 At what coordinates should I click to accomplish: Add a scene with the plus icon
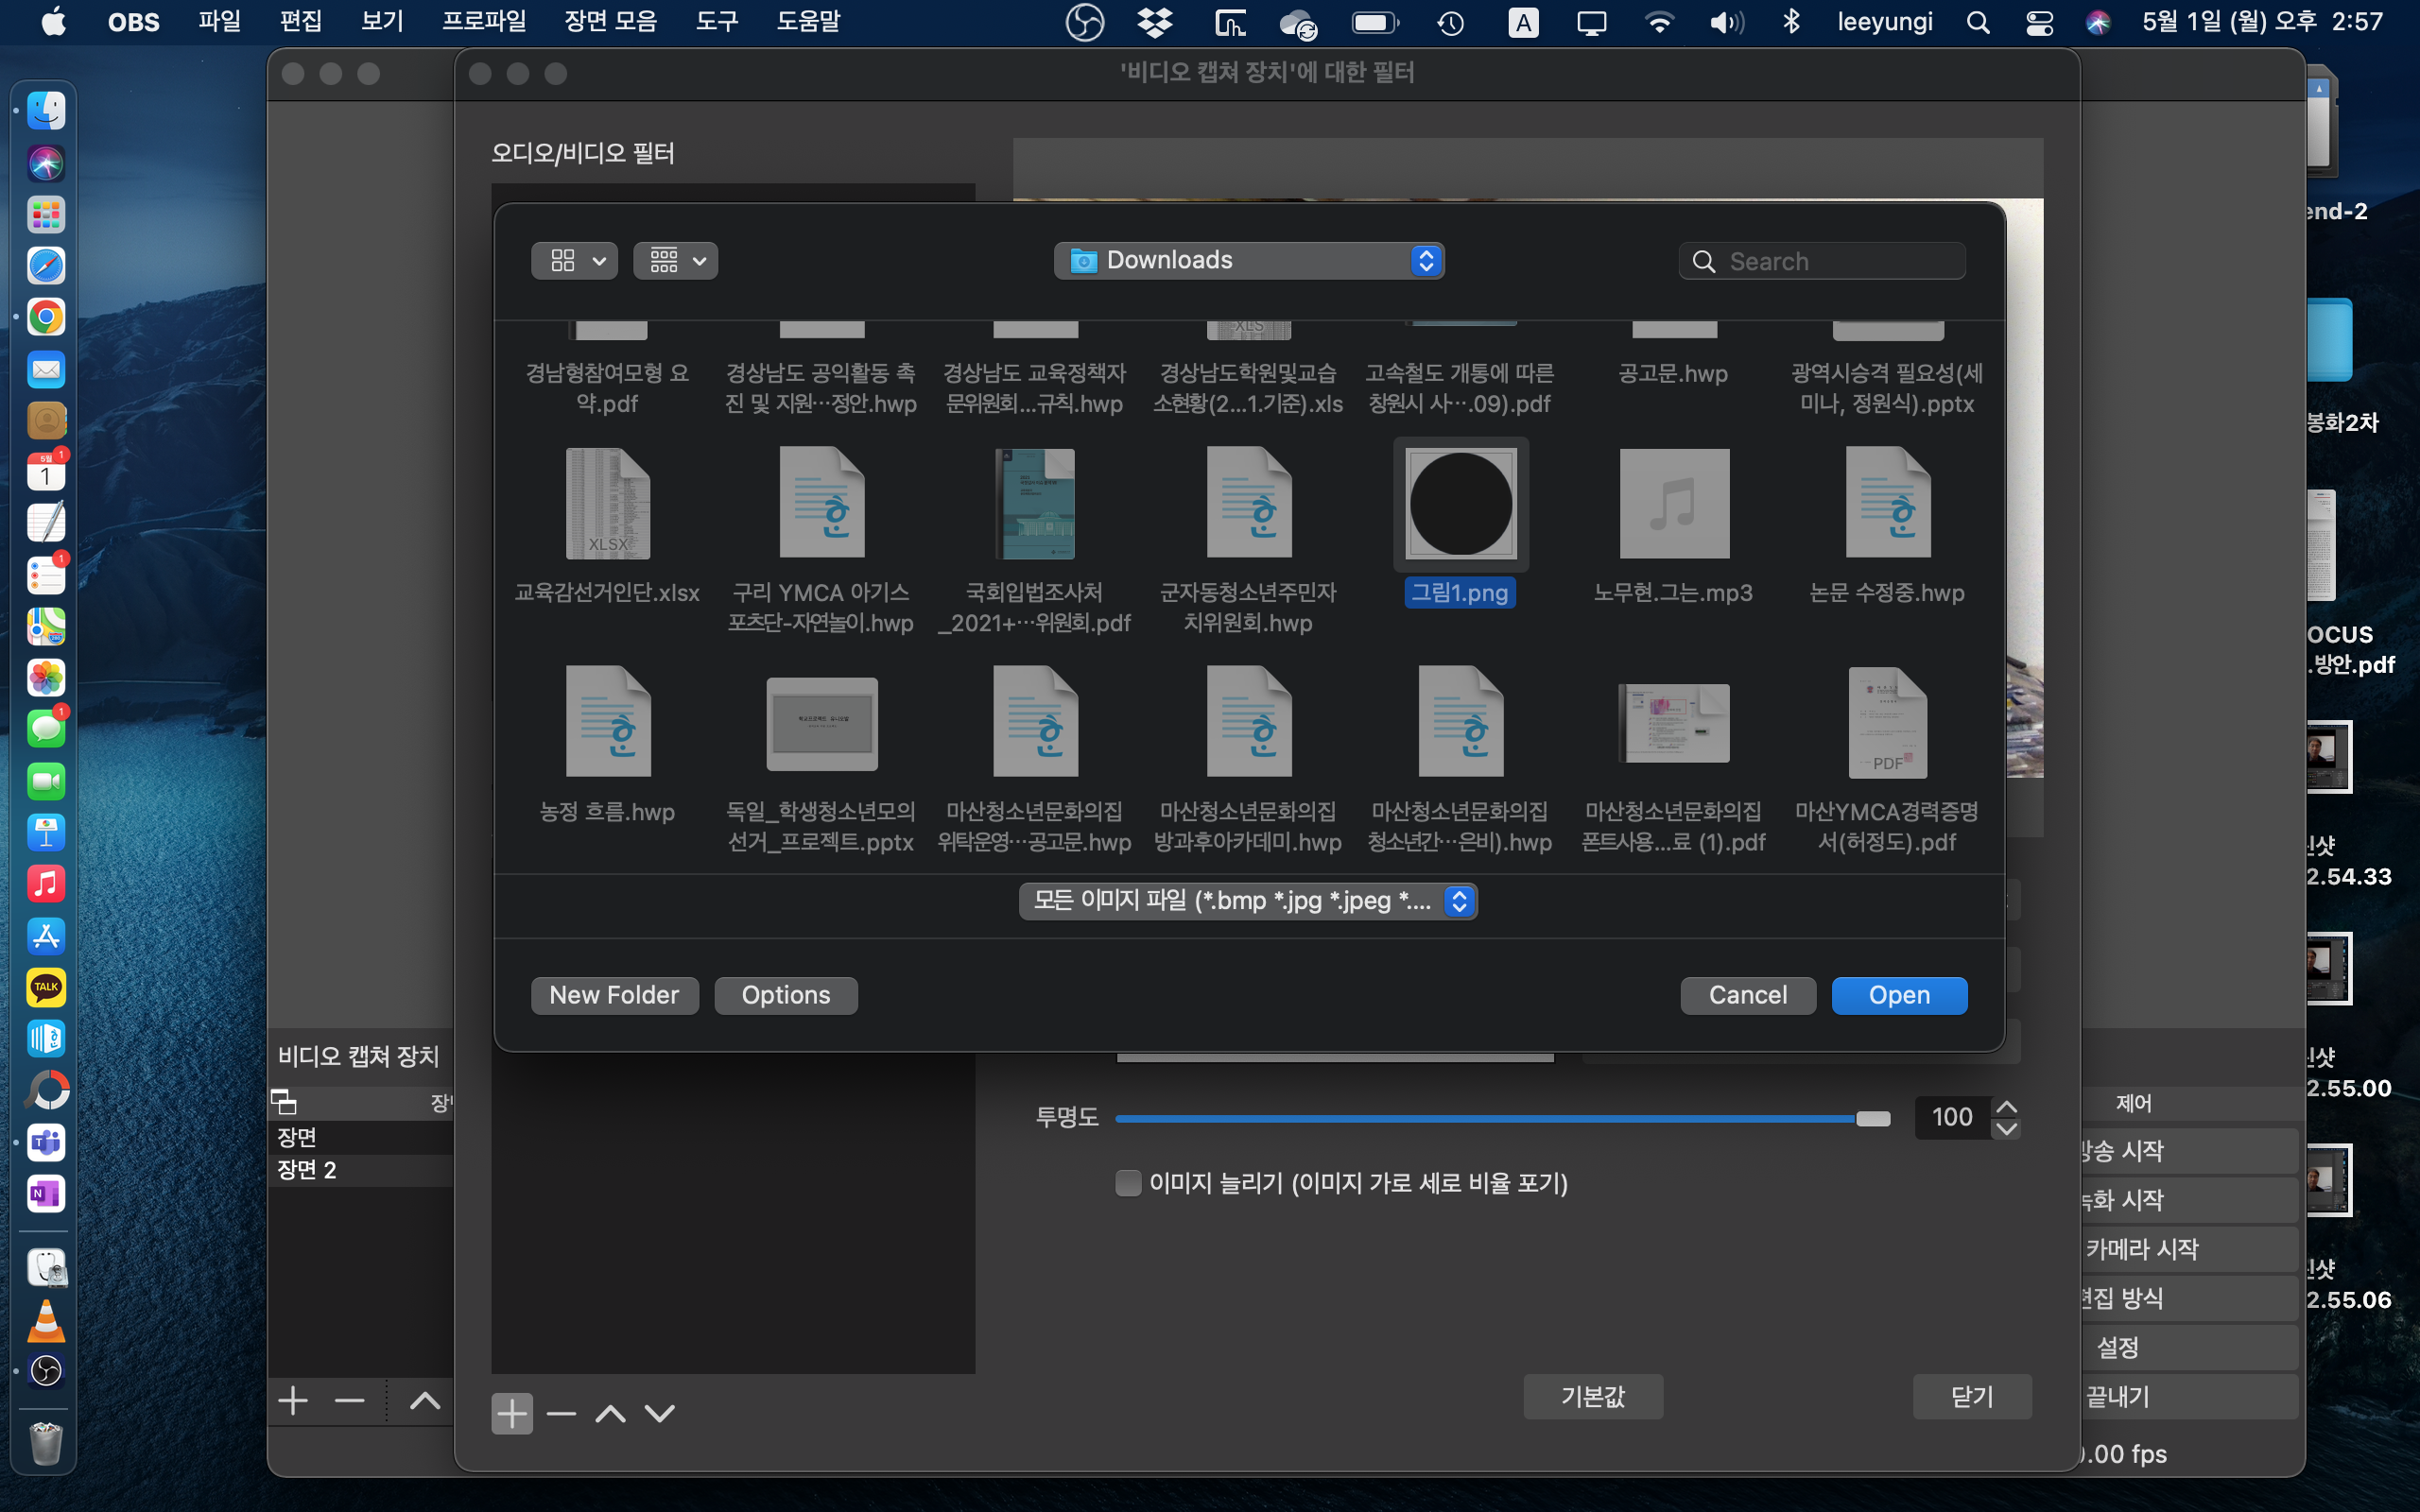pos(293,1401)
